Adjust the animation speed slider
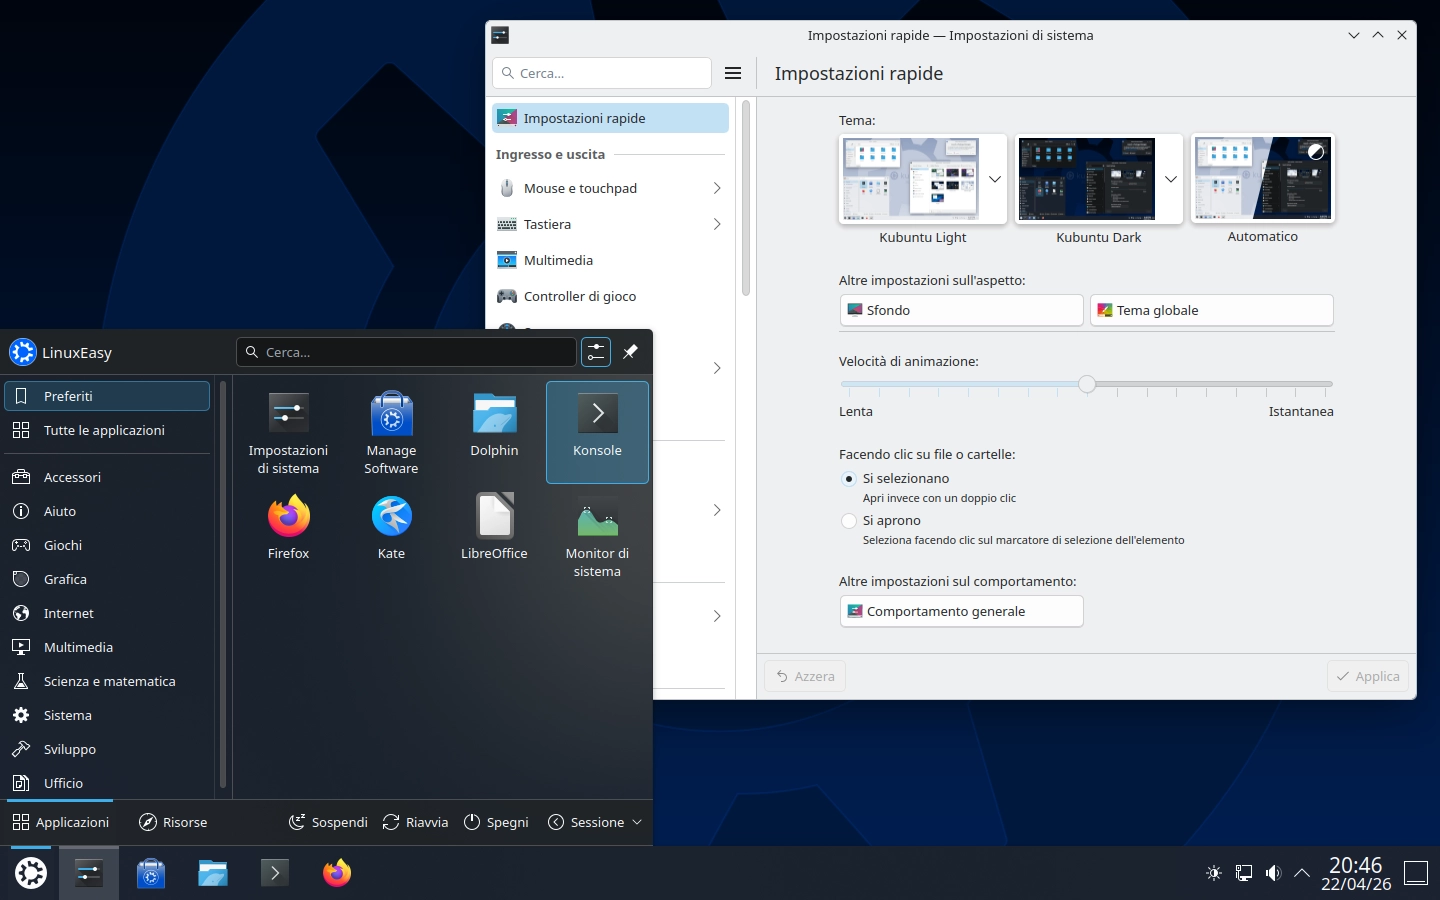This screenshot has height=900, width=1440. coord(1087,384)
